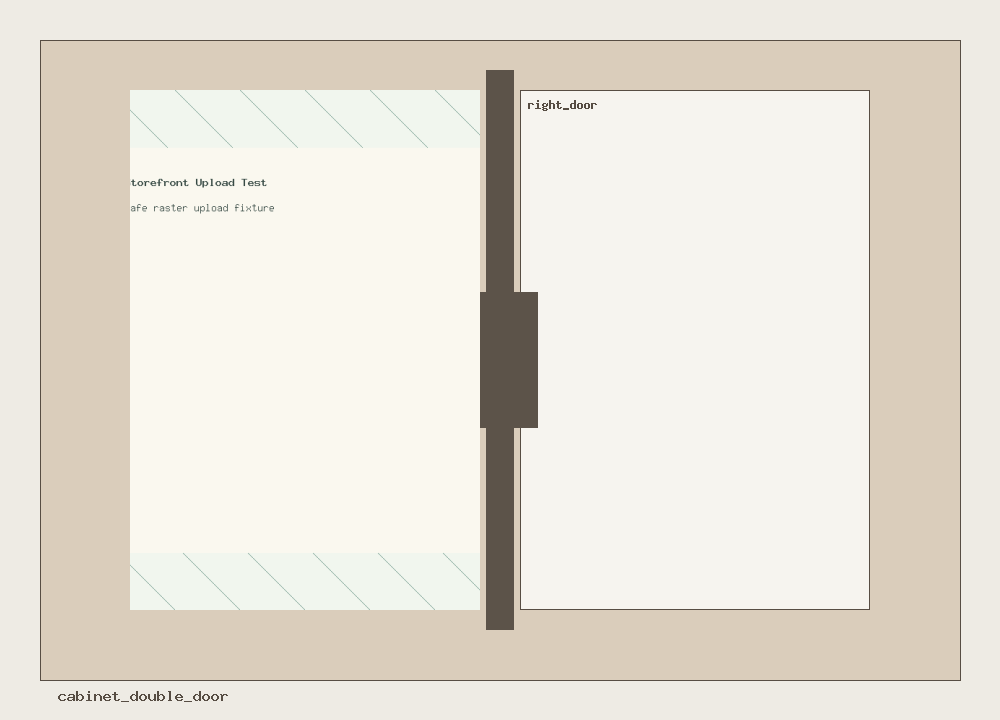Click the cabinet_double_door caption label

(x=143, y=696)
